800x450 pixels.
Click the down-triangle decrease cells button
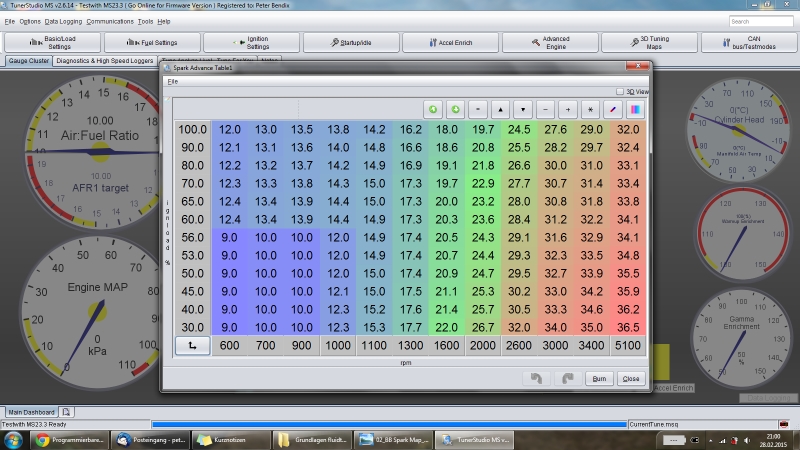[x=523, y=108]
